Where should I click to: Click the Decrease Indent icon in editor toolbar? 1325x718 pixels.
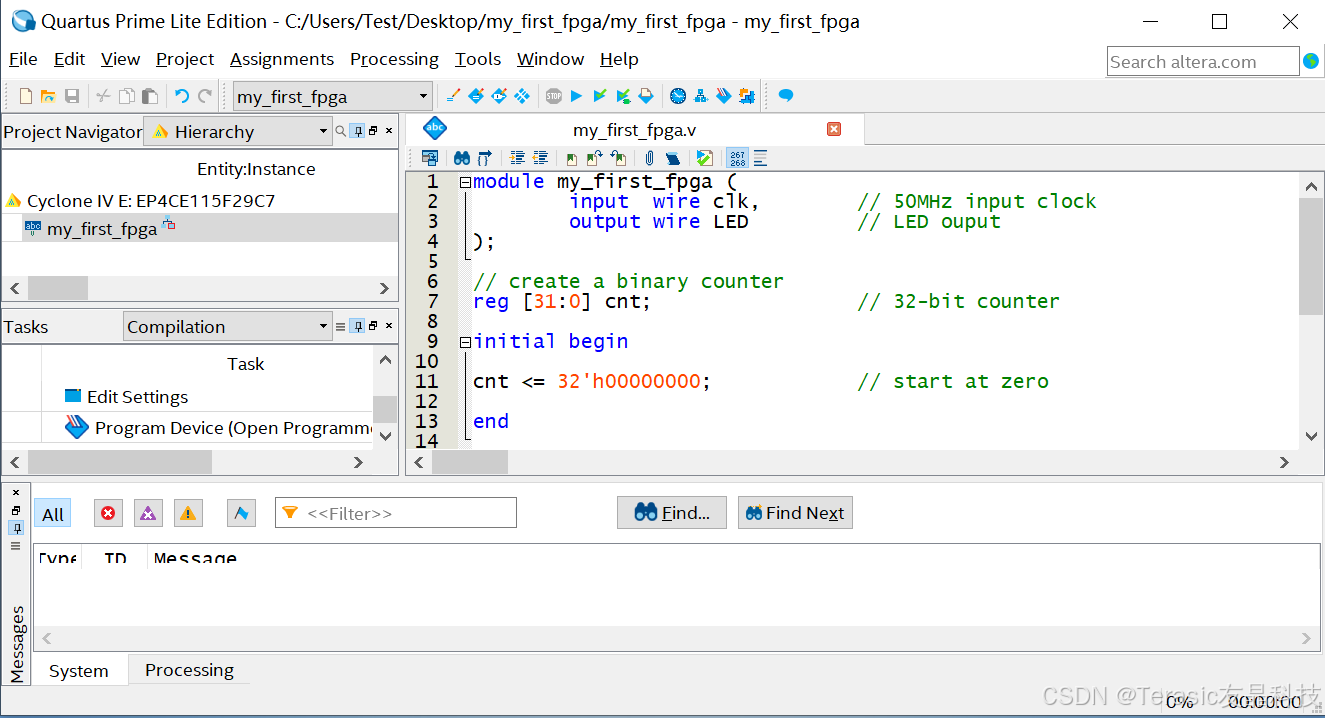pos(540,158)
